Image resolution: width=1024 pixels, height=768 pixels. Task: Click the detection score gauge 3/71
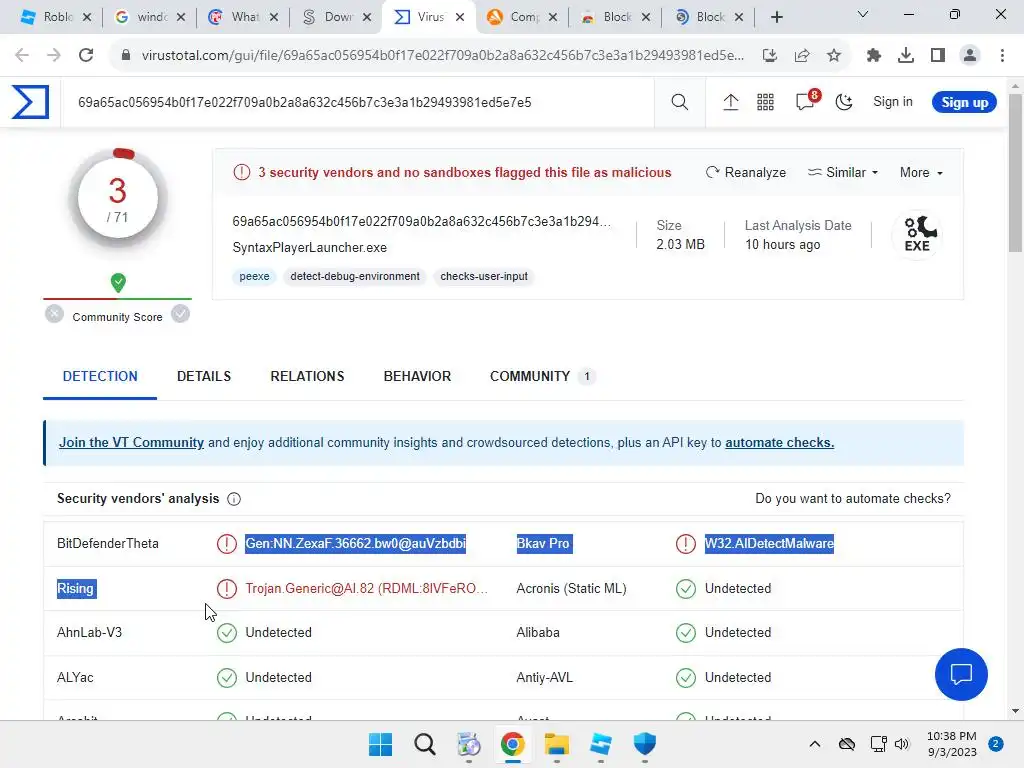(118, 198)
